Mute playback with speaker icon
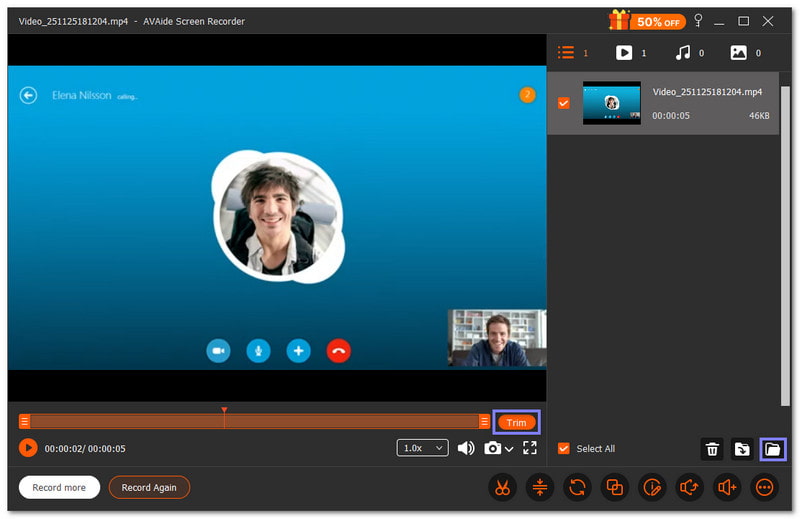Viewport: 800px width, 519px height. pos(466,448)
